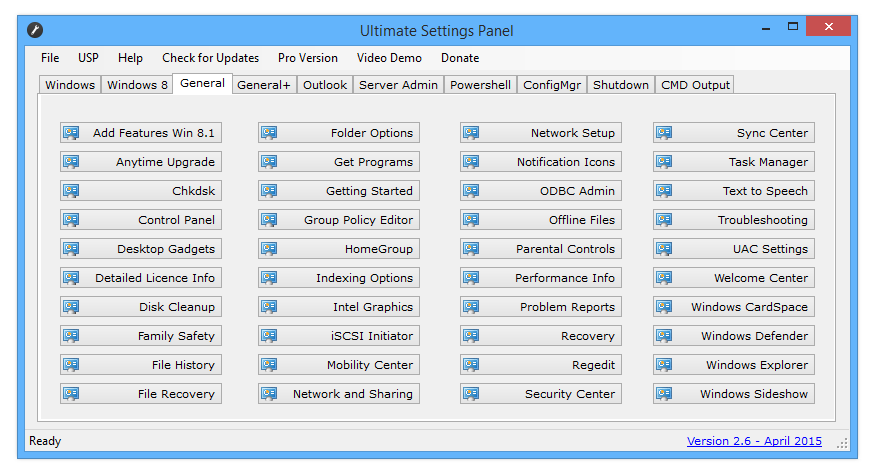Open the Control Panel button
Screen dimensions: 871x472
[x=141, y=220]
